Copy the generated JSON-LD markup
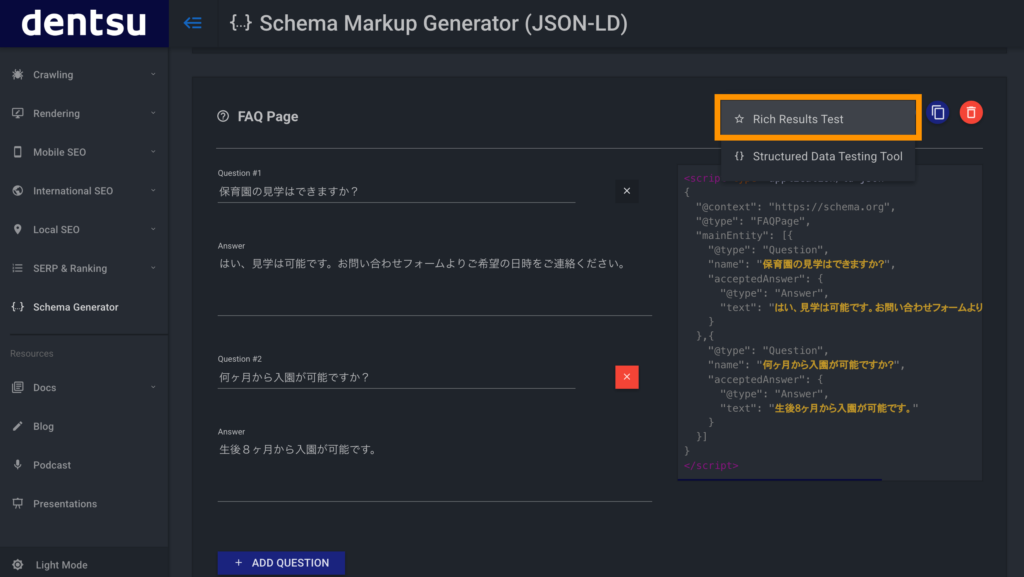 (938, 112)
